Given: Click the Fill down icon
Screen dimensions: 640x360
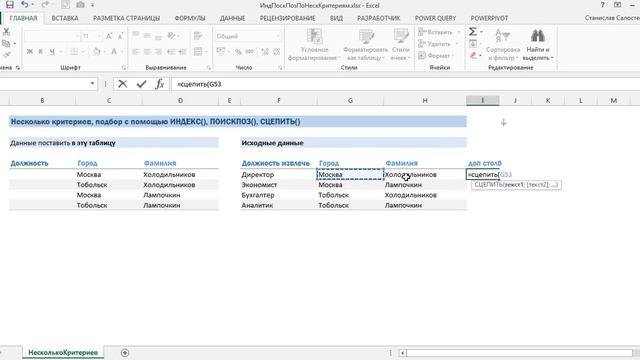Looking at the screenshot, I should (473, 43).
